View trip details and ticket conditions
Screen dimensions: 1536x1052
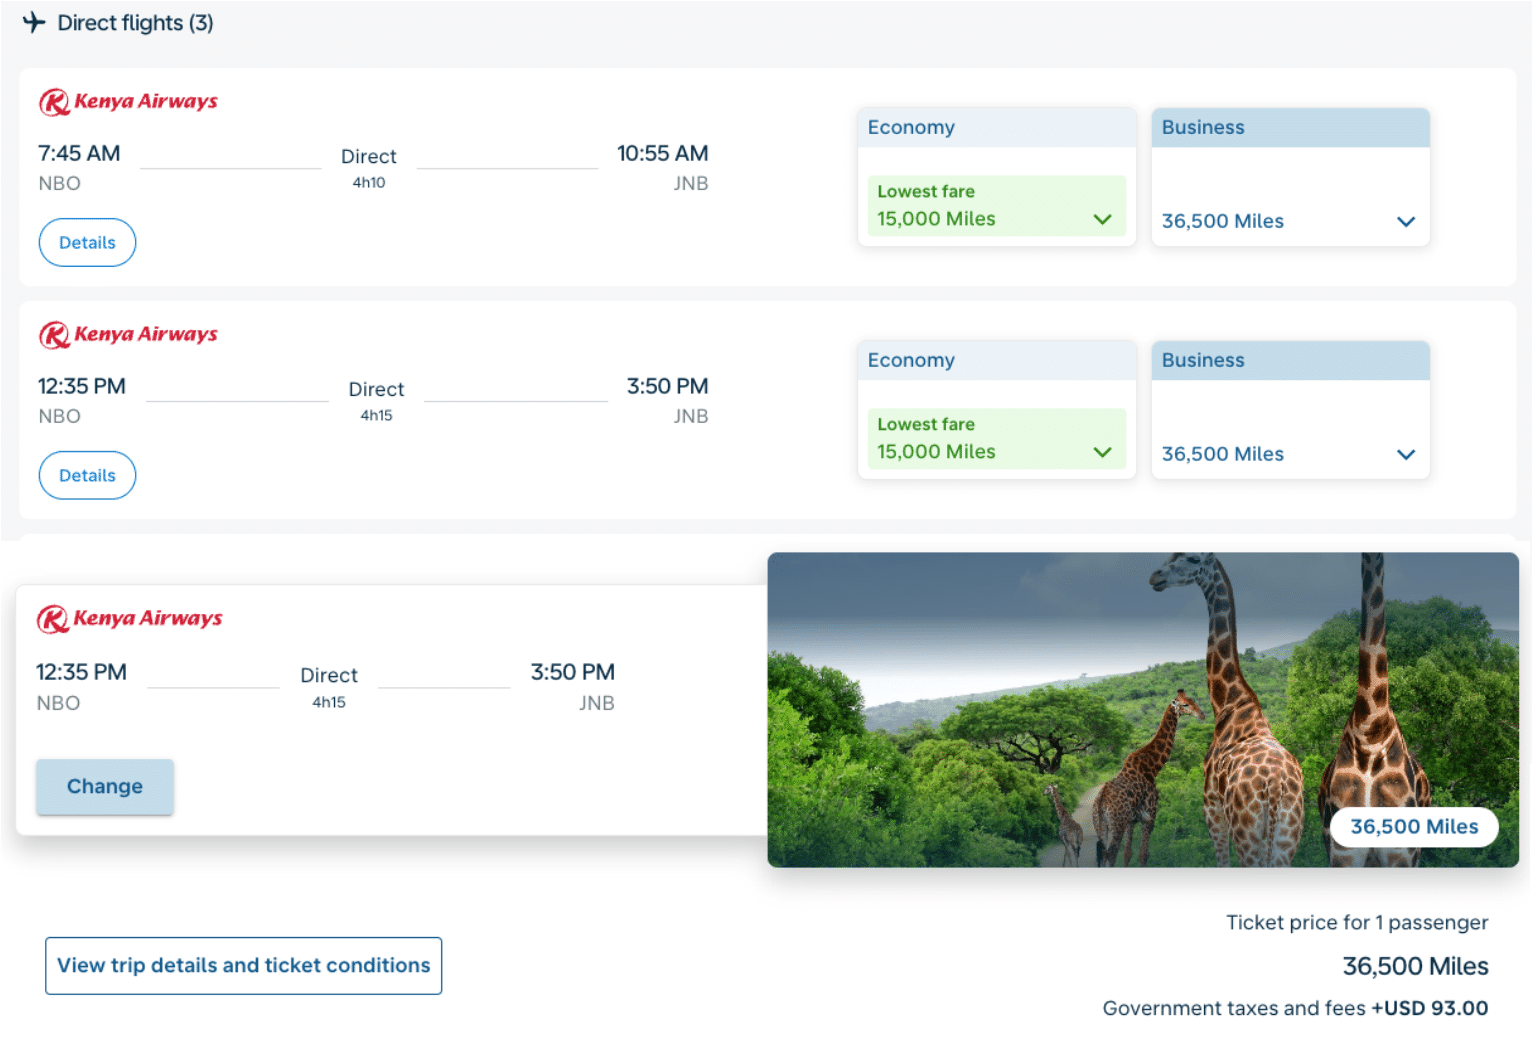(x=243, y=966)
